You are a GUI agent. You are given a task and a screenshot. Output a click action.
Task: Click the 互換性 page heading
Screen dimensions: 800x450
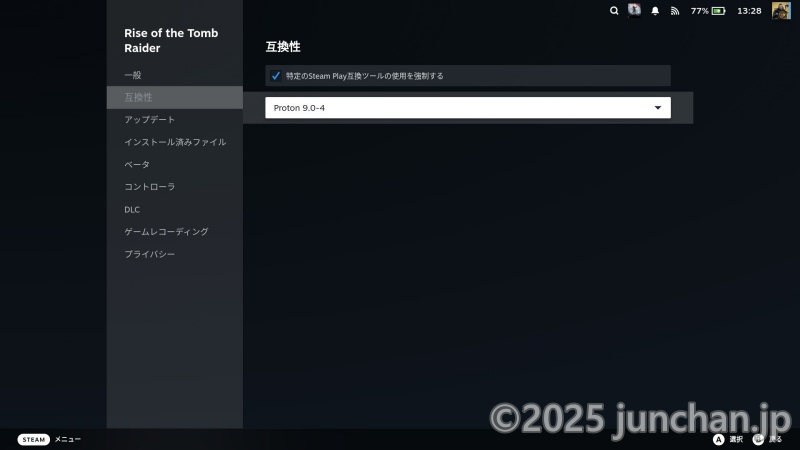pos(283,47)
